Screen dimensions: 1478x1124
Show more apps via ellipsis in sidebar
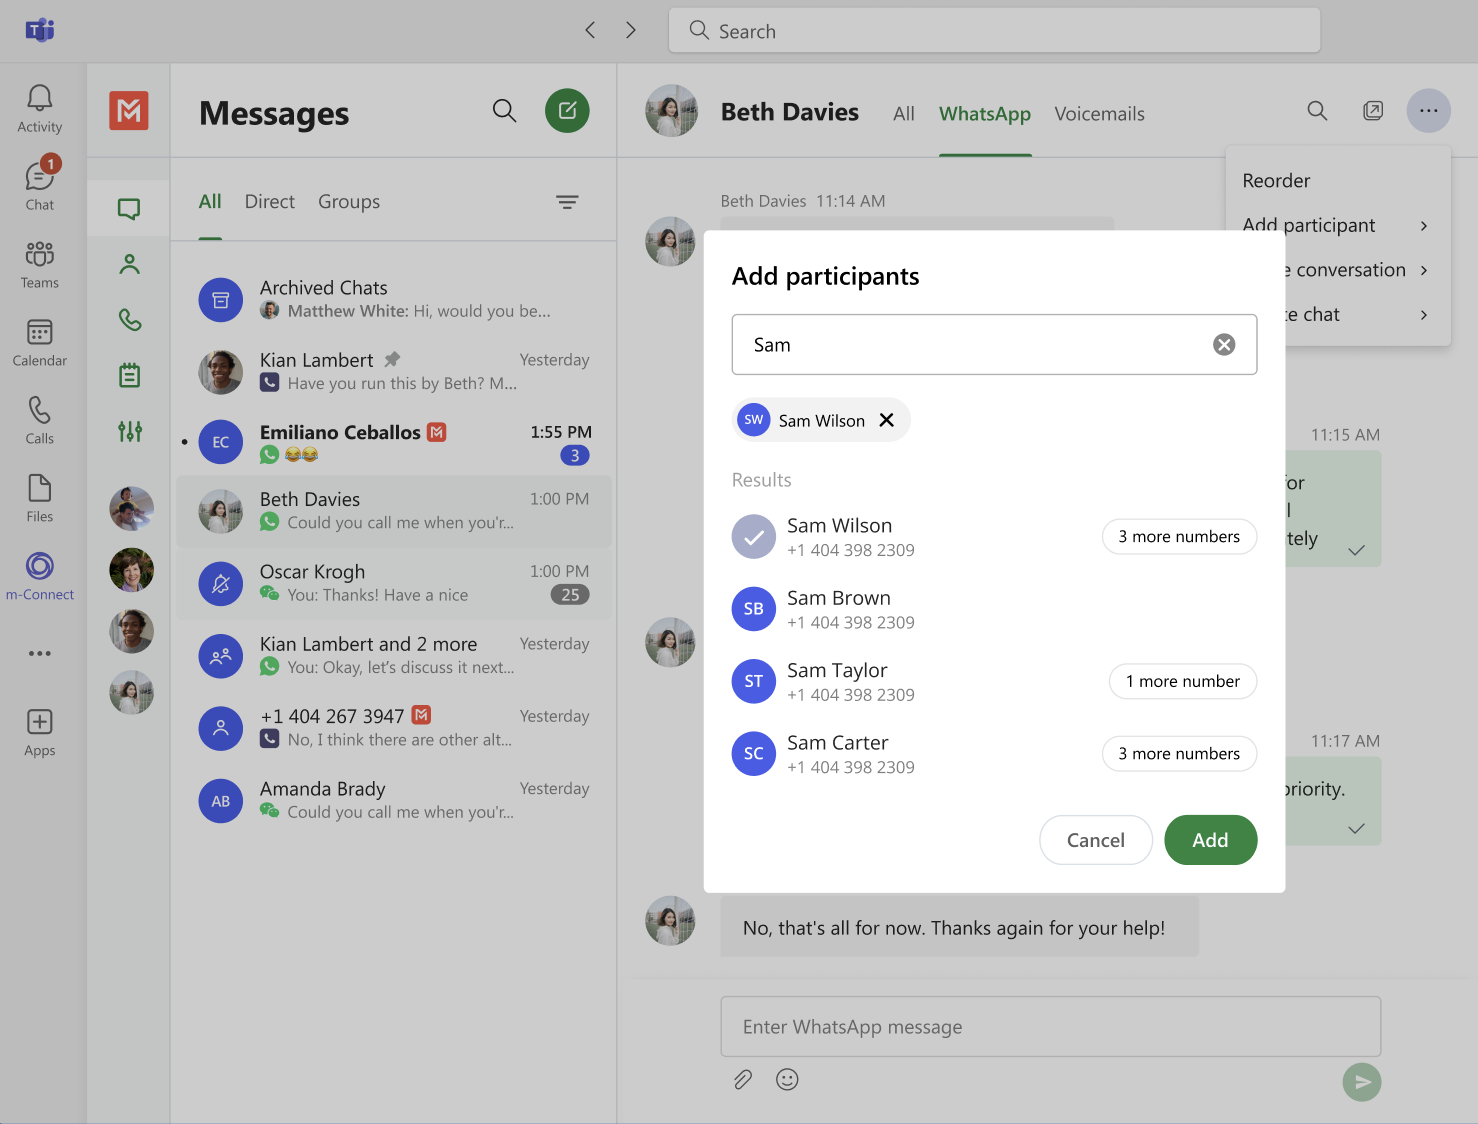pos(40,653)
